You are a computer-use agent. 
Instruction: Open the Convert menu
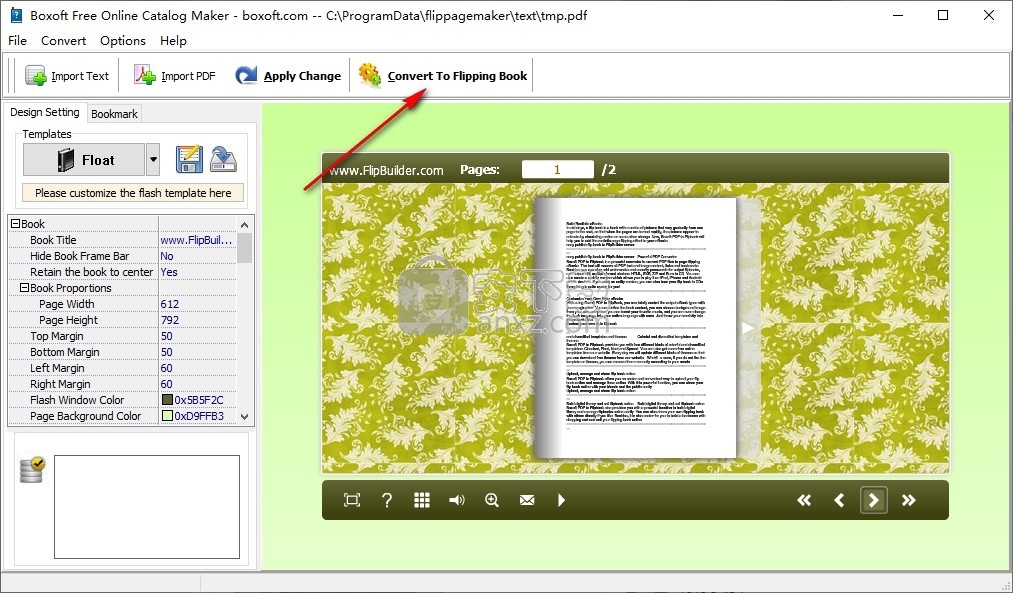[63, 41]
